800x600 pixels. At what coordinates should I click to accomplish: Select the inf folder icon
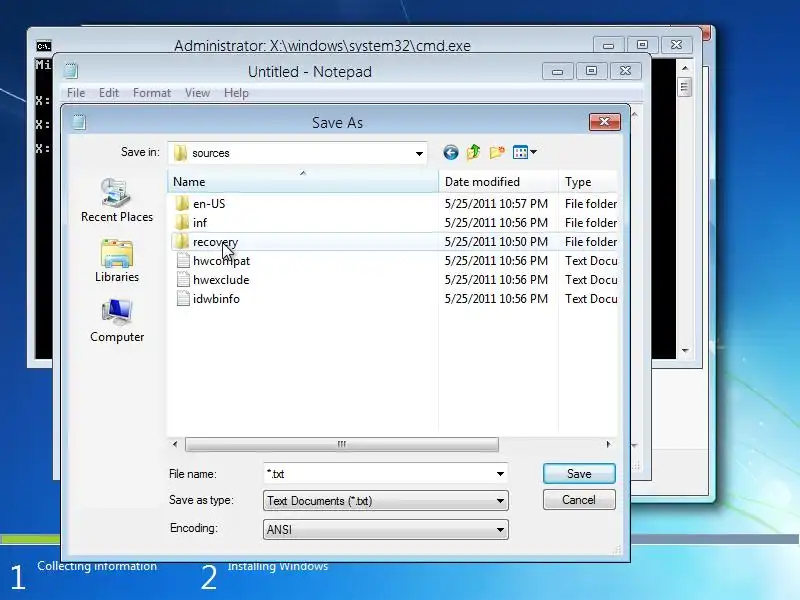pyautogui.click(x=182, y=222)
